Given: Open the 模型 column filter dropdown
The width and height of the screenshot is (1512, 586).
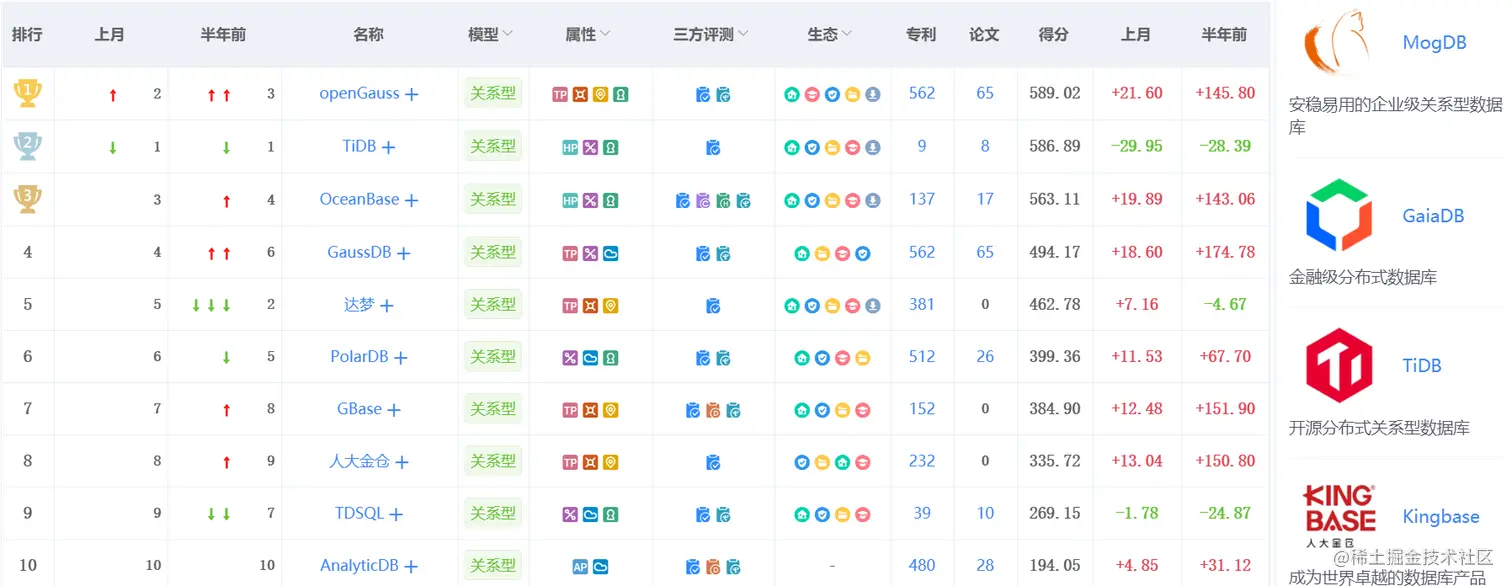Looking at the screenshot, I should click(507, 34).
